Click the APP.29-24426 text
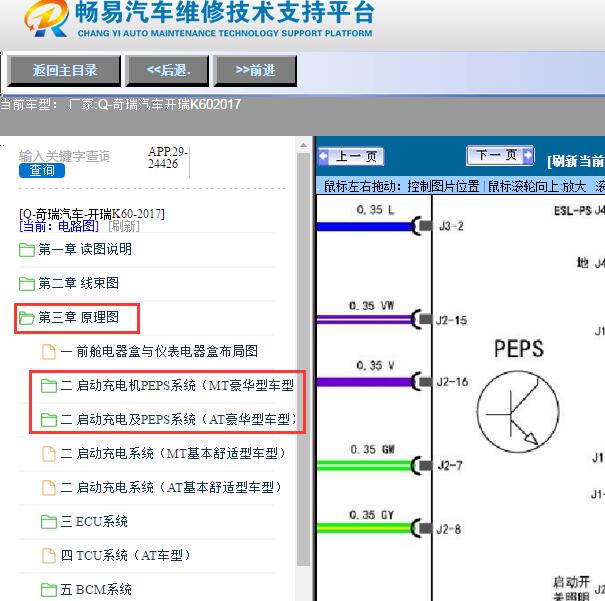The height and width of the screenshot is (601, 605). (x=167, y=158)
